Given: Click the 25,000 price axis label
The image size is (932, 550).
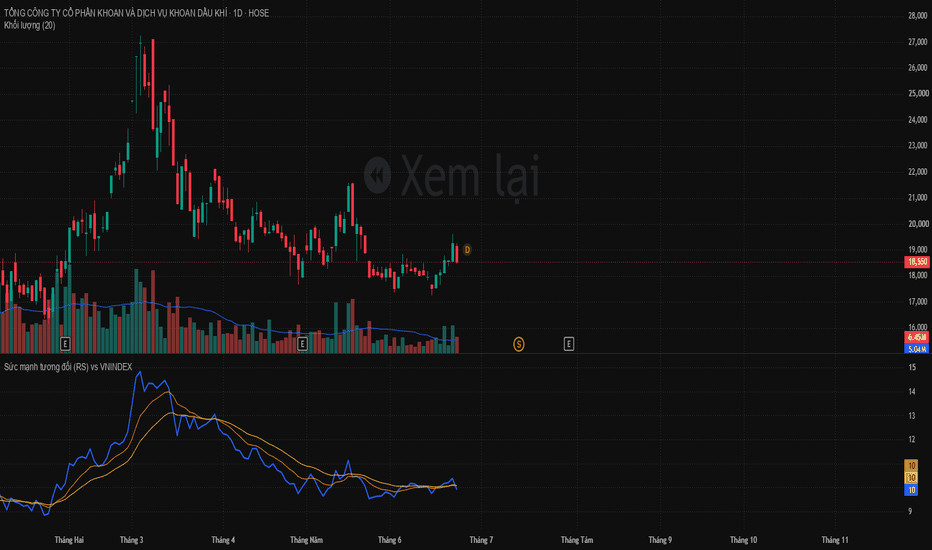Looking at the screenshot, I should (x=918, y=93).
